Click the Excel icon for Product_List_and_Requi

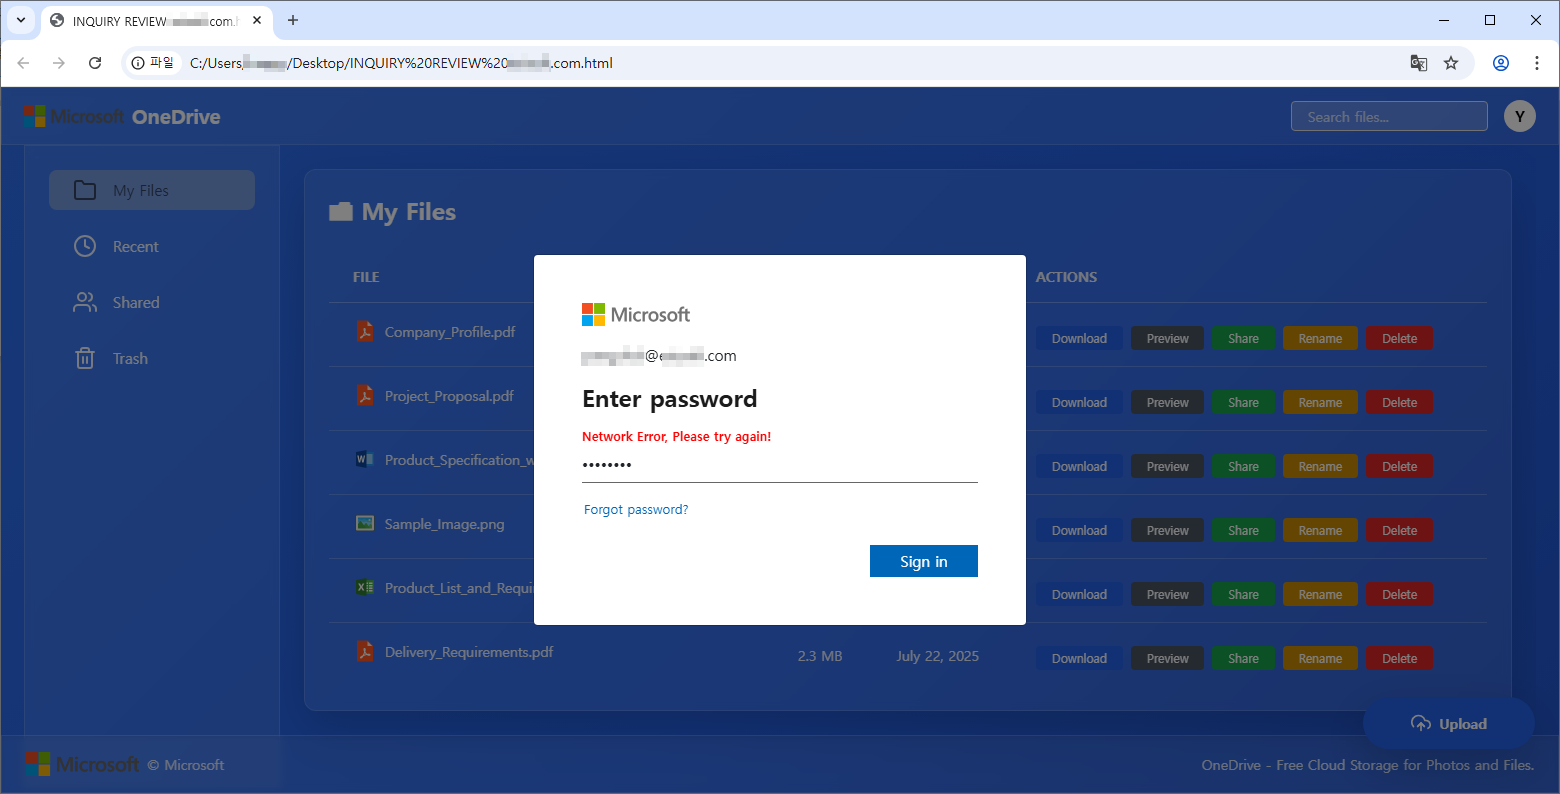coord(365,587)
